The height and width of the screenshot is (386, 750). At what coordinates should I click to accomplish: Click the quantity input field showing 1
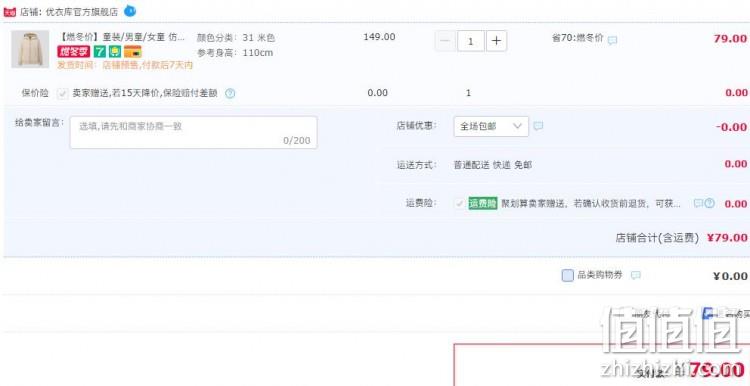[x=471, y=41]
